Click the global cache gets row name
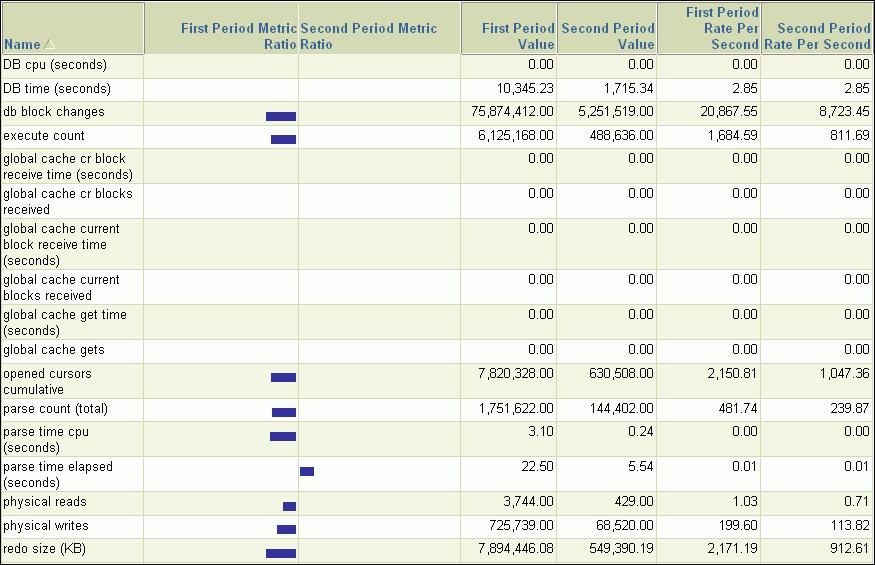 54,350
